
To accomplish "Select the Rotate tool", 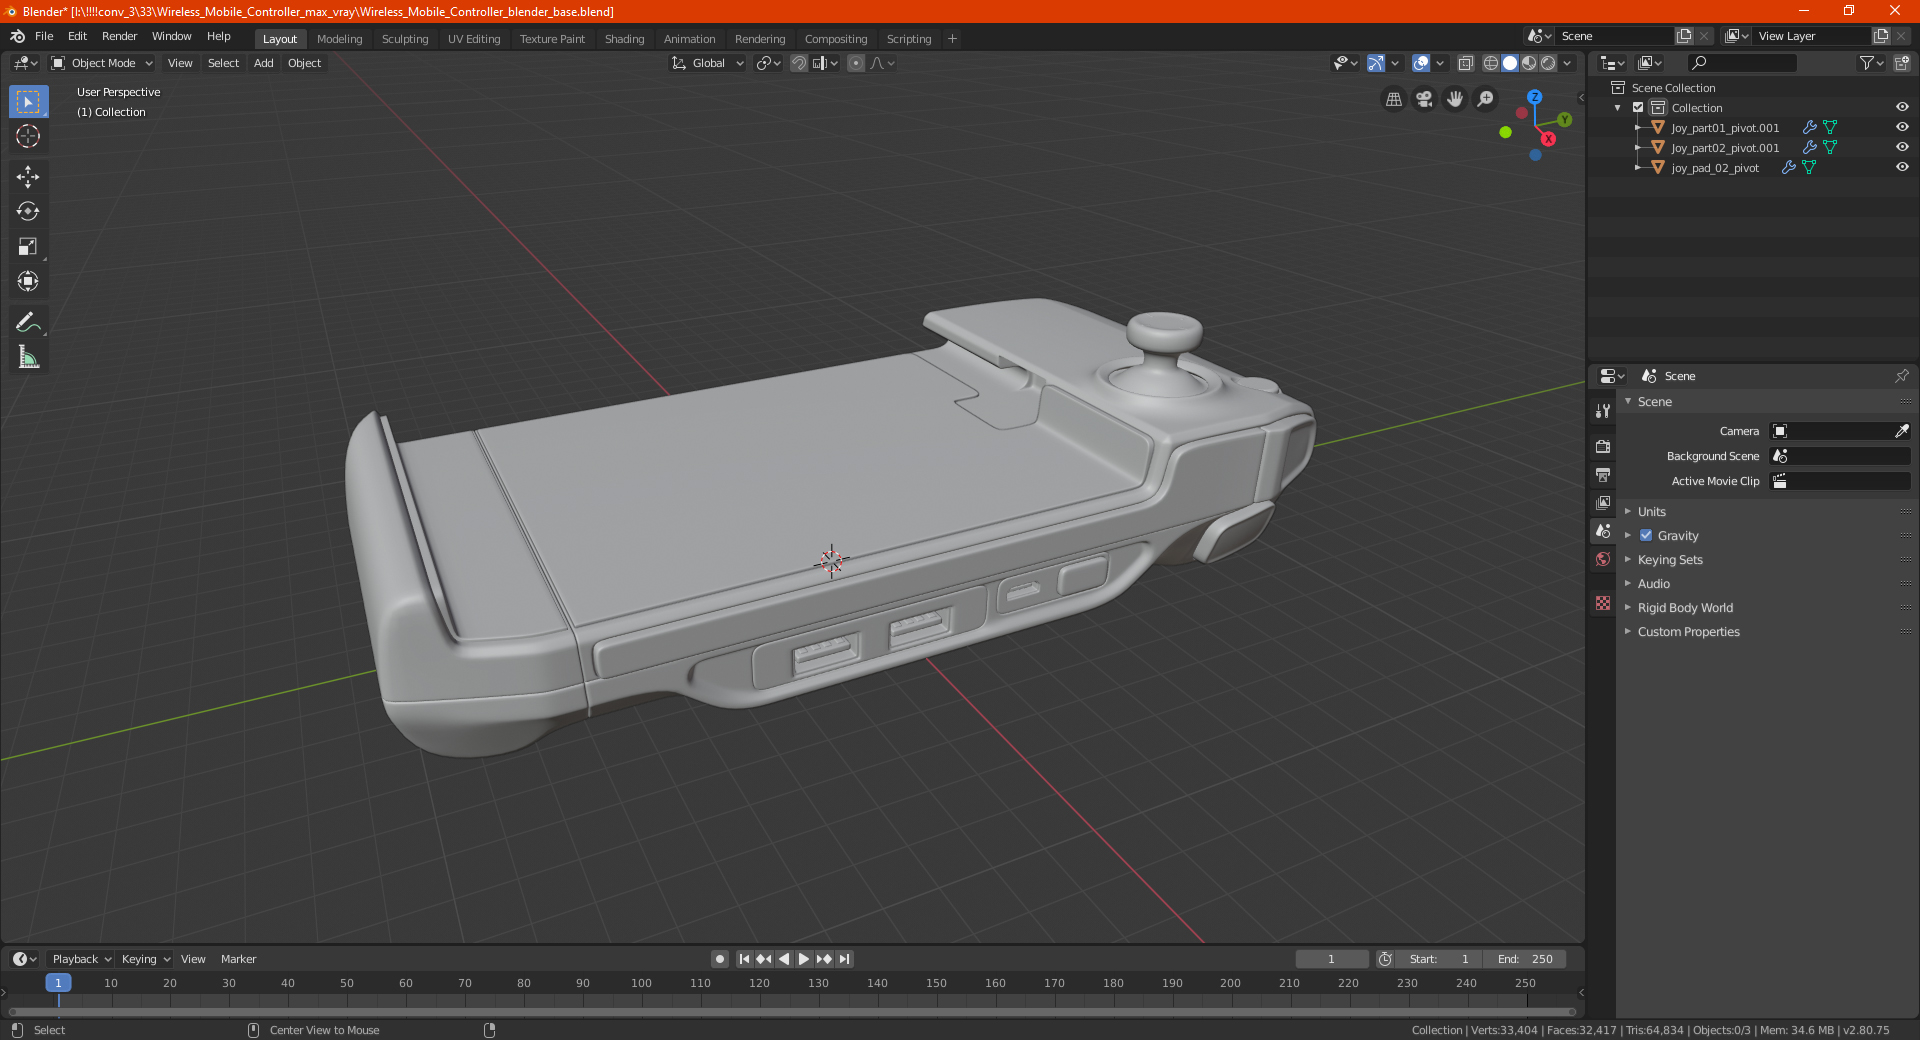I will 28,212.
